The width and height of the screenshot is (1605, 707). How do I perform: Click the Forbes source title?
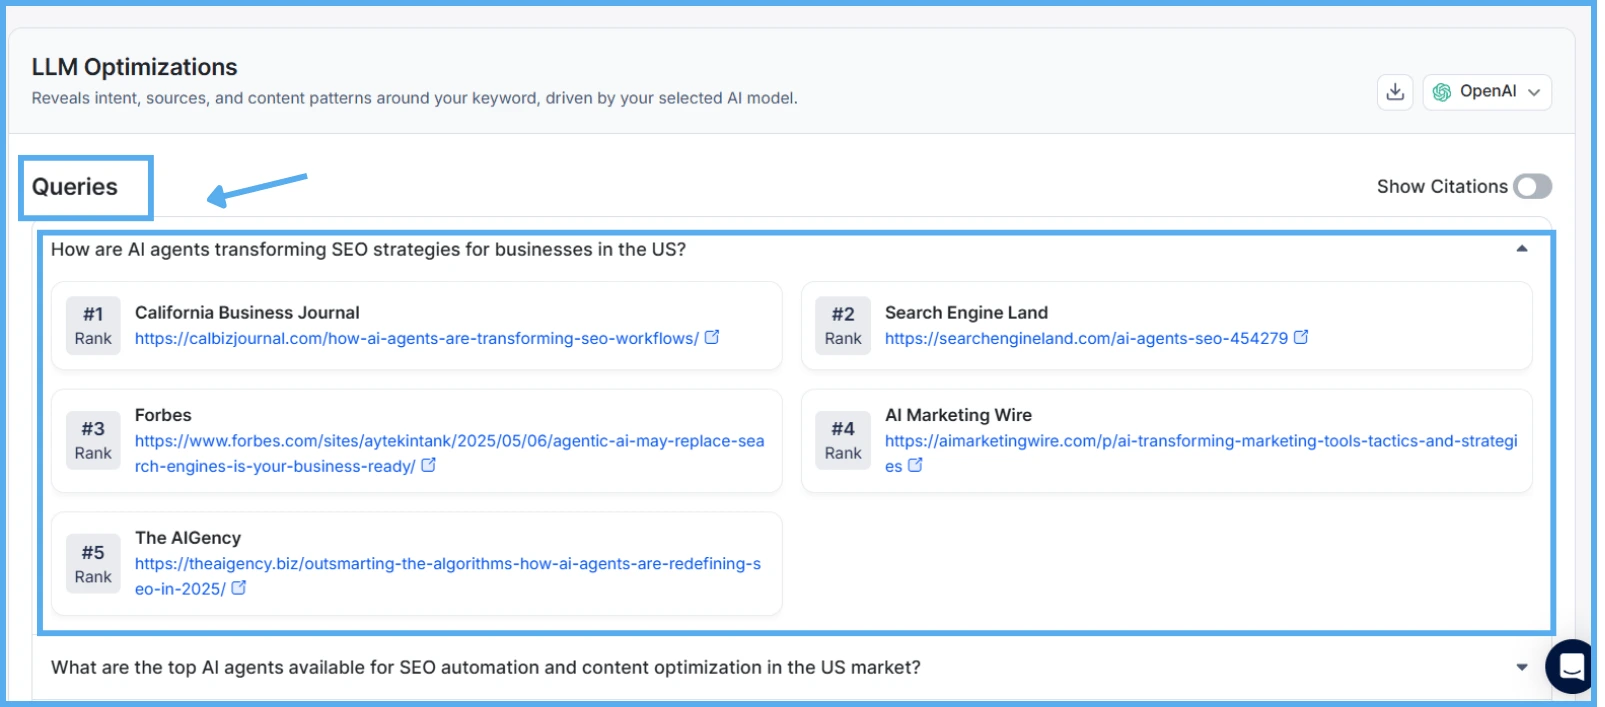pyautogui.click(x=163, y=415)
